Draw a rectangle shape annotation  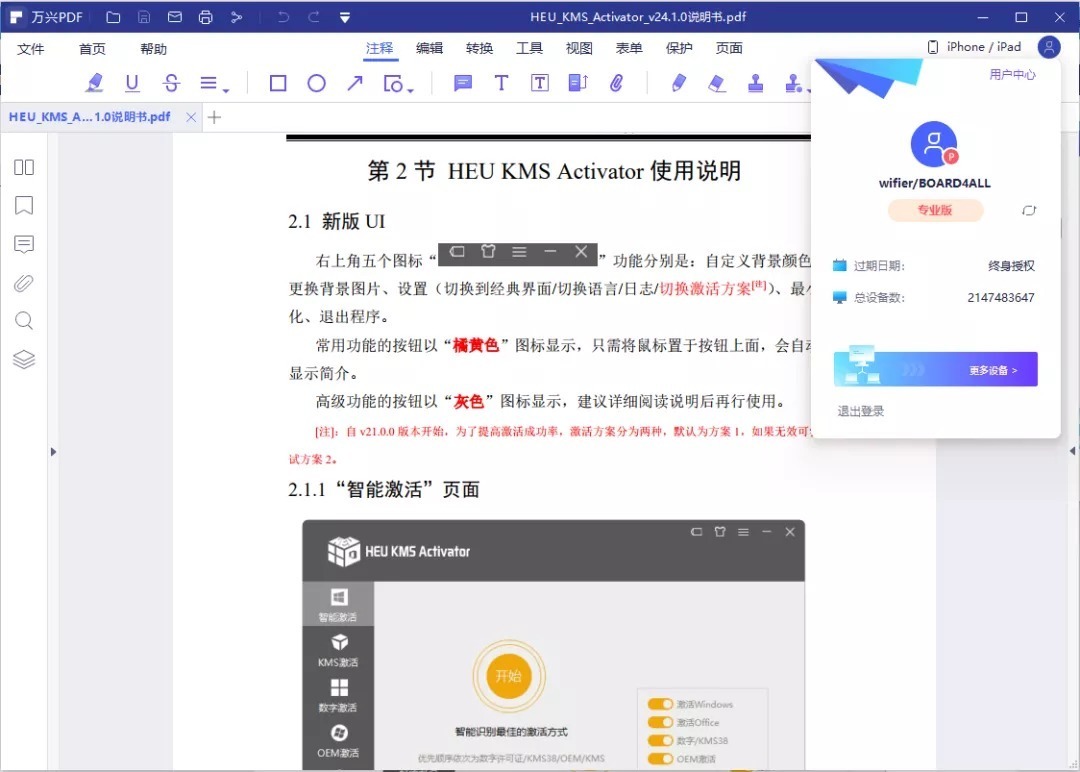(x=278, y=84)
